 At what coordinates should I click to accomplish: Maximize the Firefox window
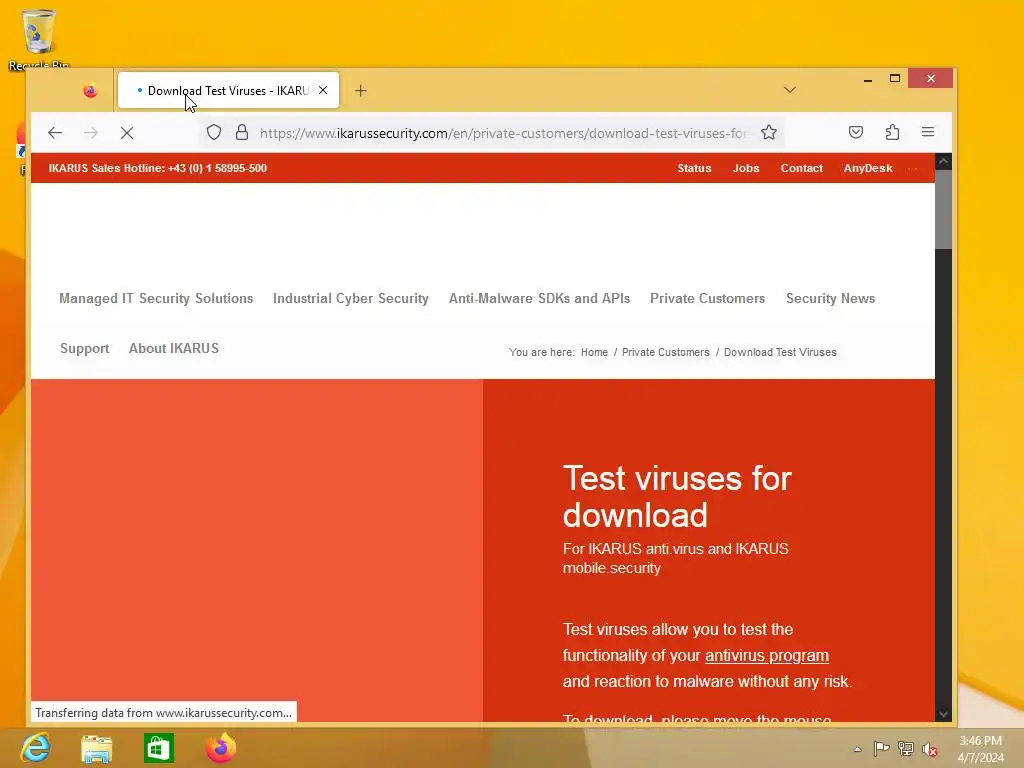coord(895,78)
